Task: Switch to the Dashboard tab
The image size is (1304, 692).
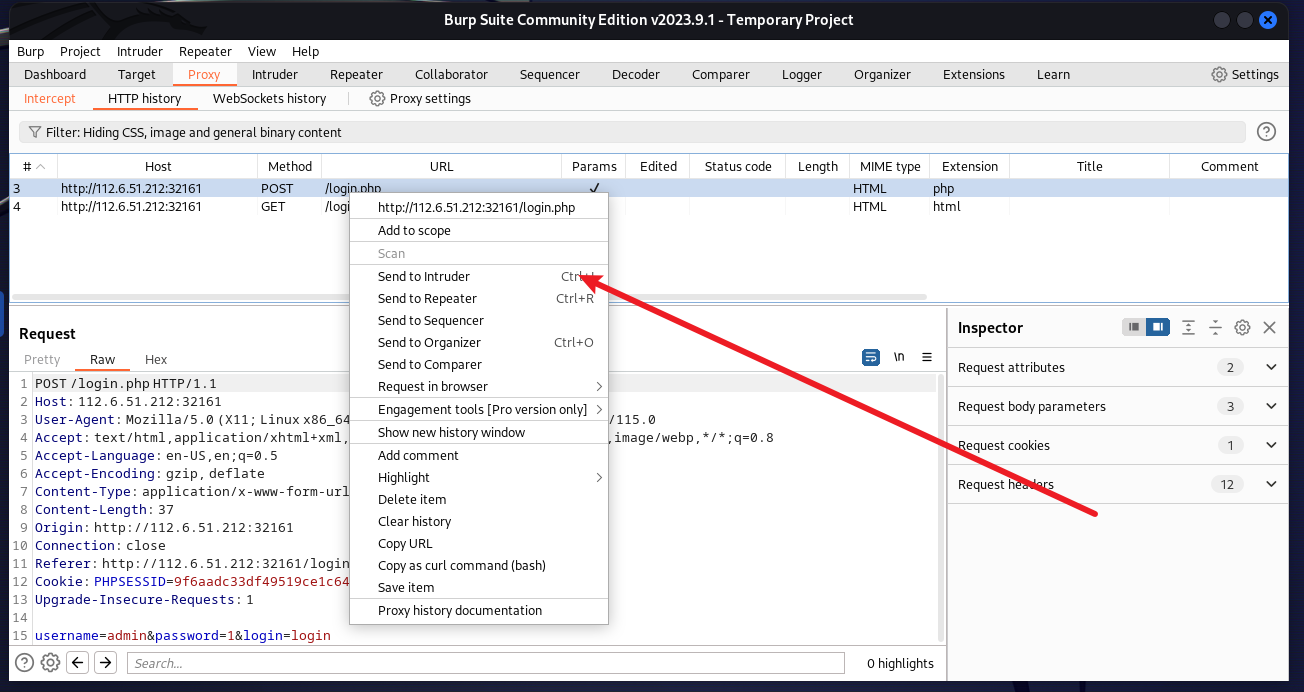Action: [x=55, y=74]
